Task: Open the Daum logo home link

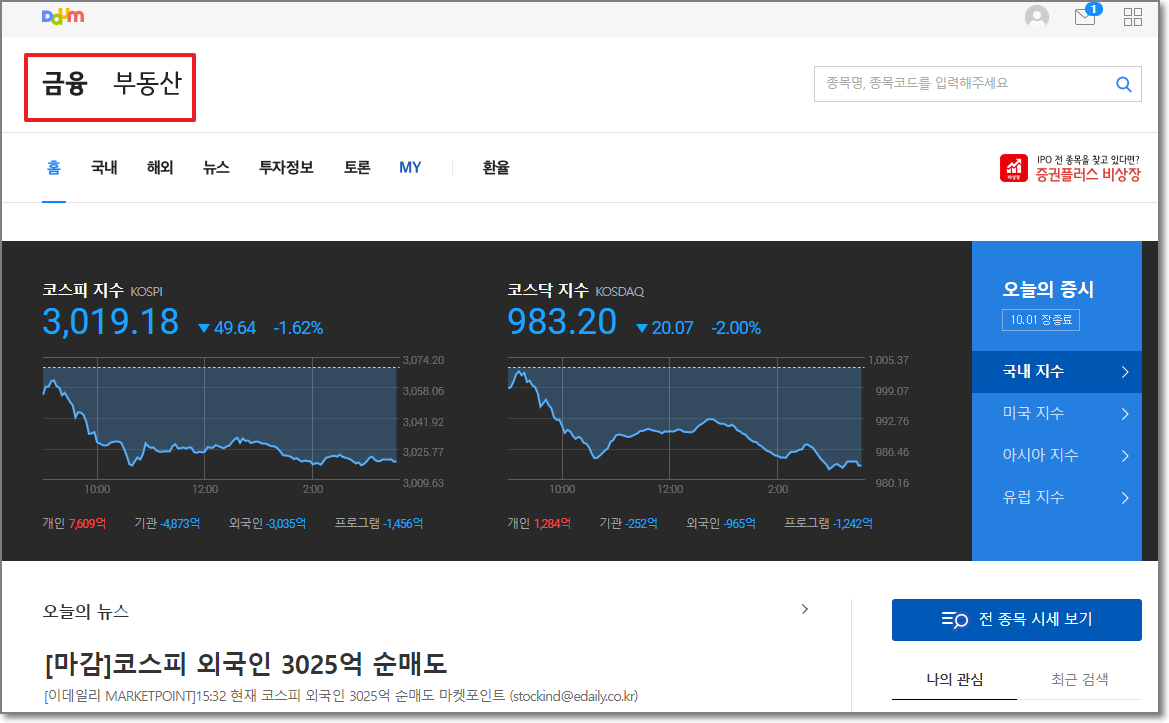Action: 63,16
